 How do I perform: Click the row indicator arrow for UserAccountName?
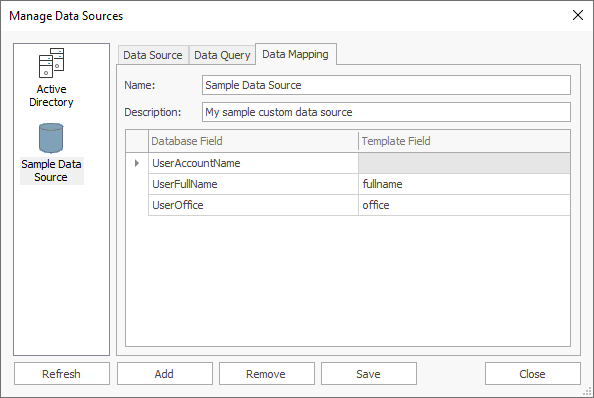[137, 163]
